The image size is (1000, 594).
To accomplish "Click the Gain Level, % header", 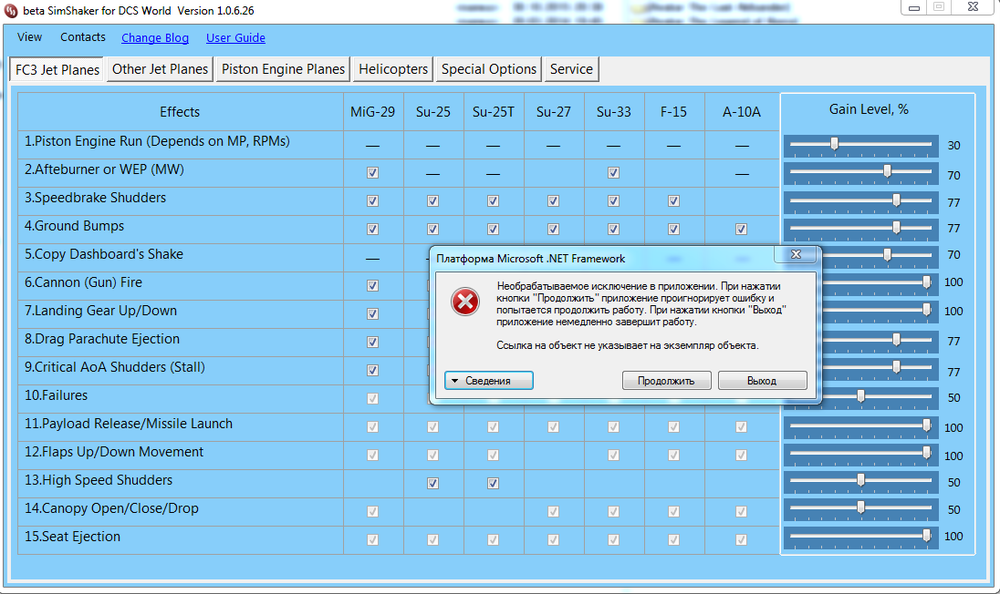I will click(869, 110).
